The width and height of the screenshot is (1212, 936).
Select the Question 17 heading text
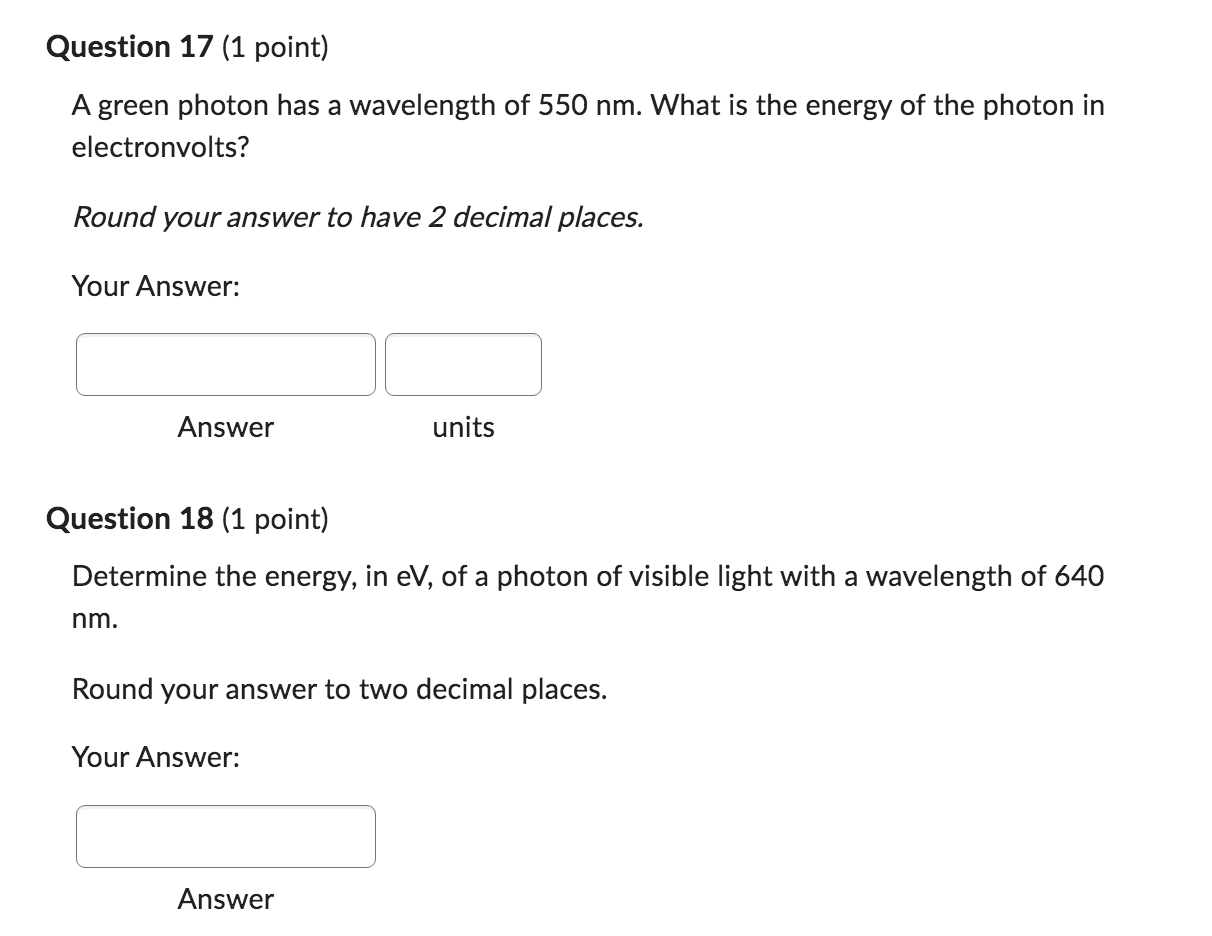point(130,46)
